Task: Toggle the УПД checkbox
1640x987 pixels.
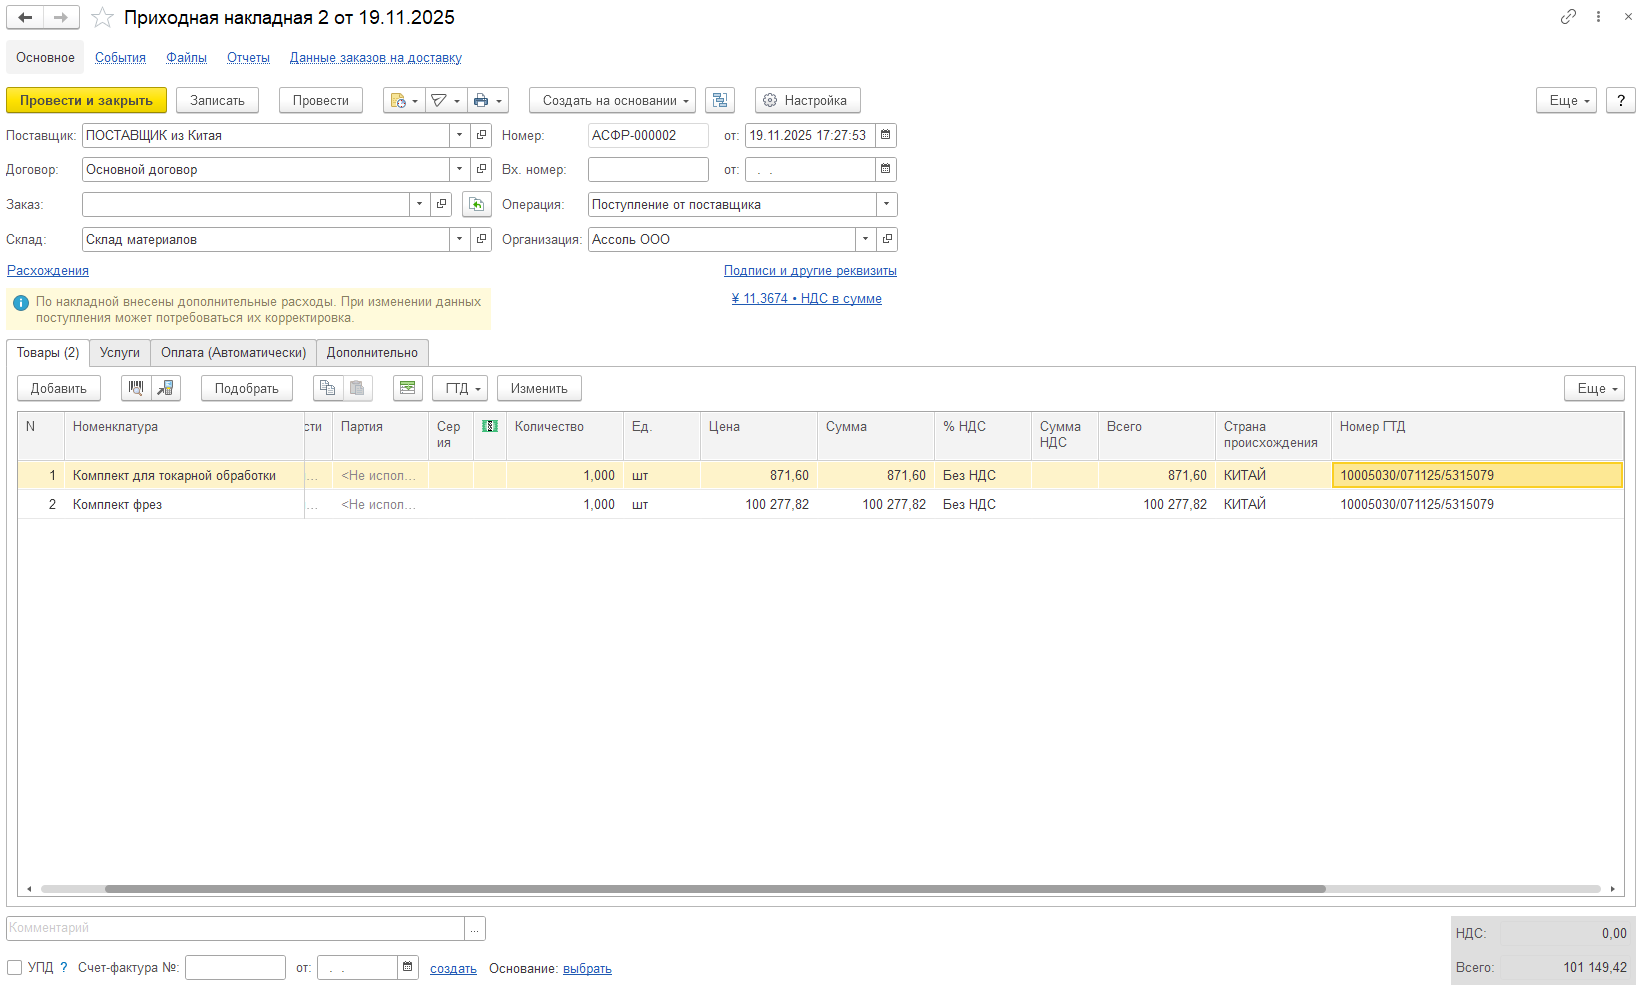Action: (x=15, y=967)
